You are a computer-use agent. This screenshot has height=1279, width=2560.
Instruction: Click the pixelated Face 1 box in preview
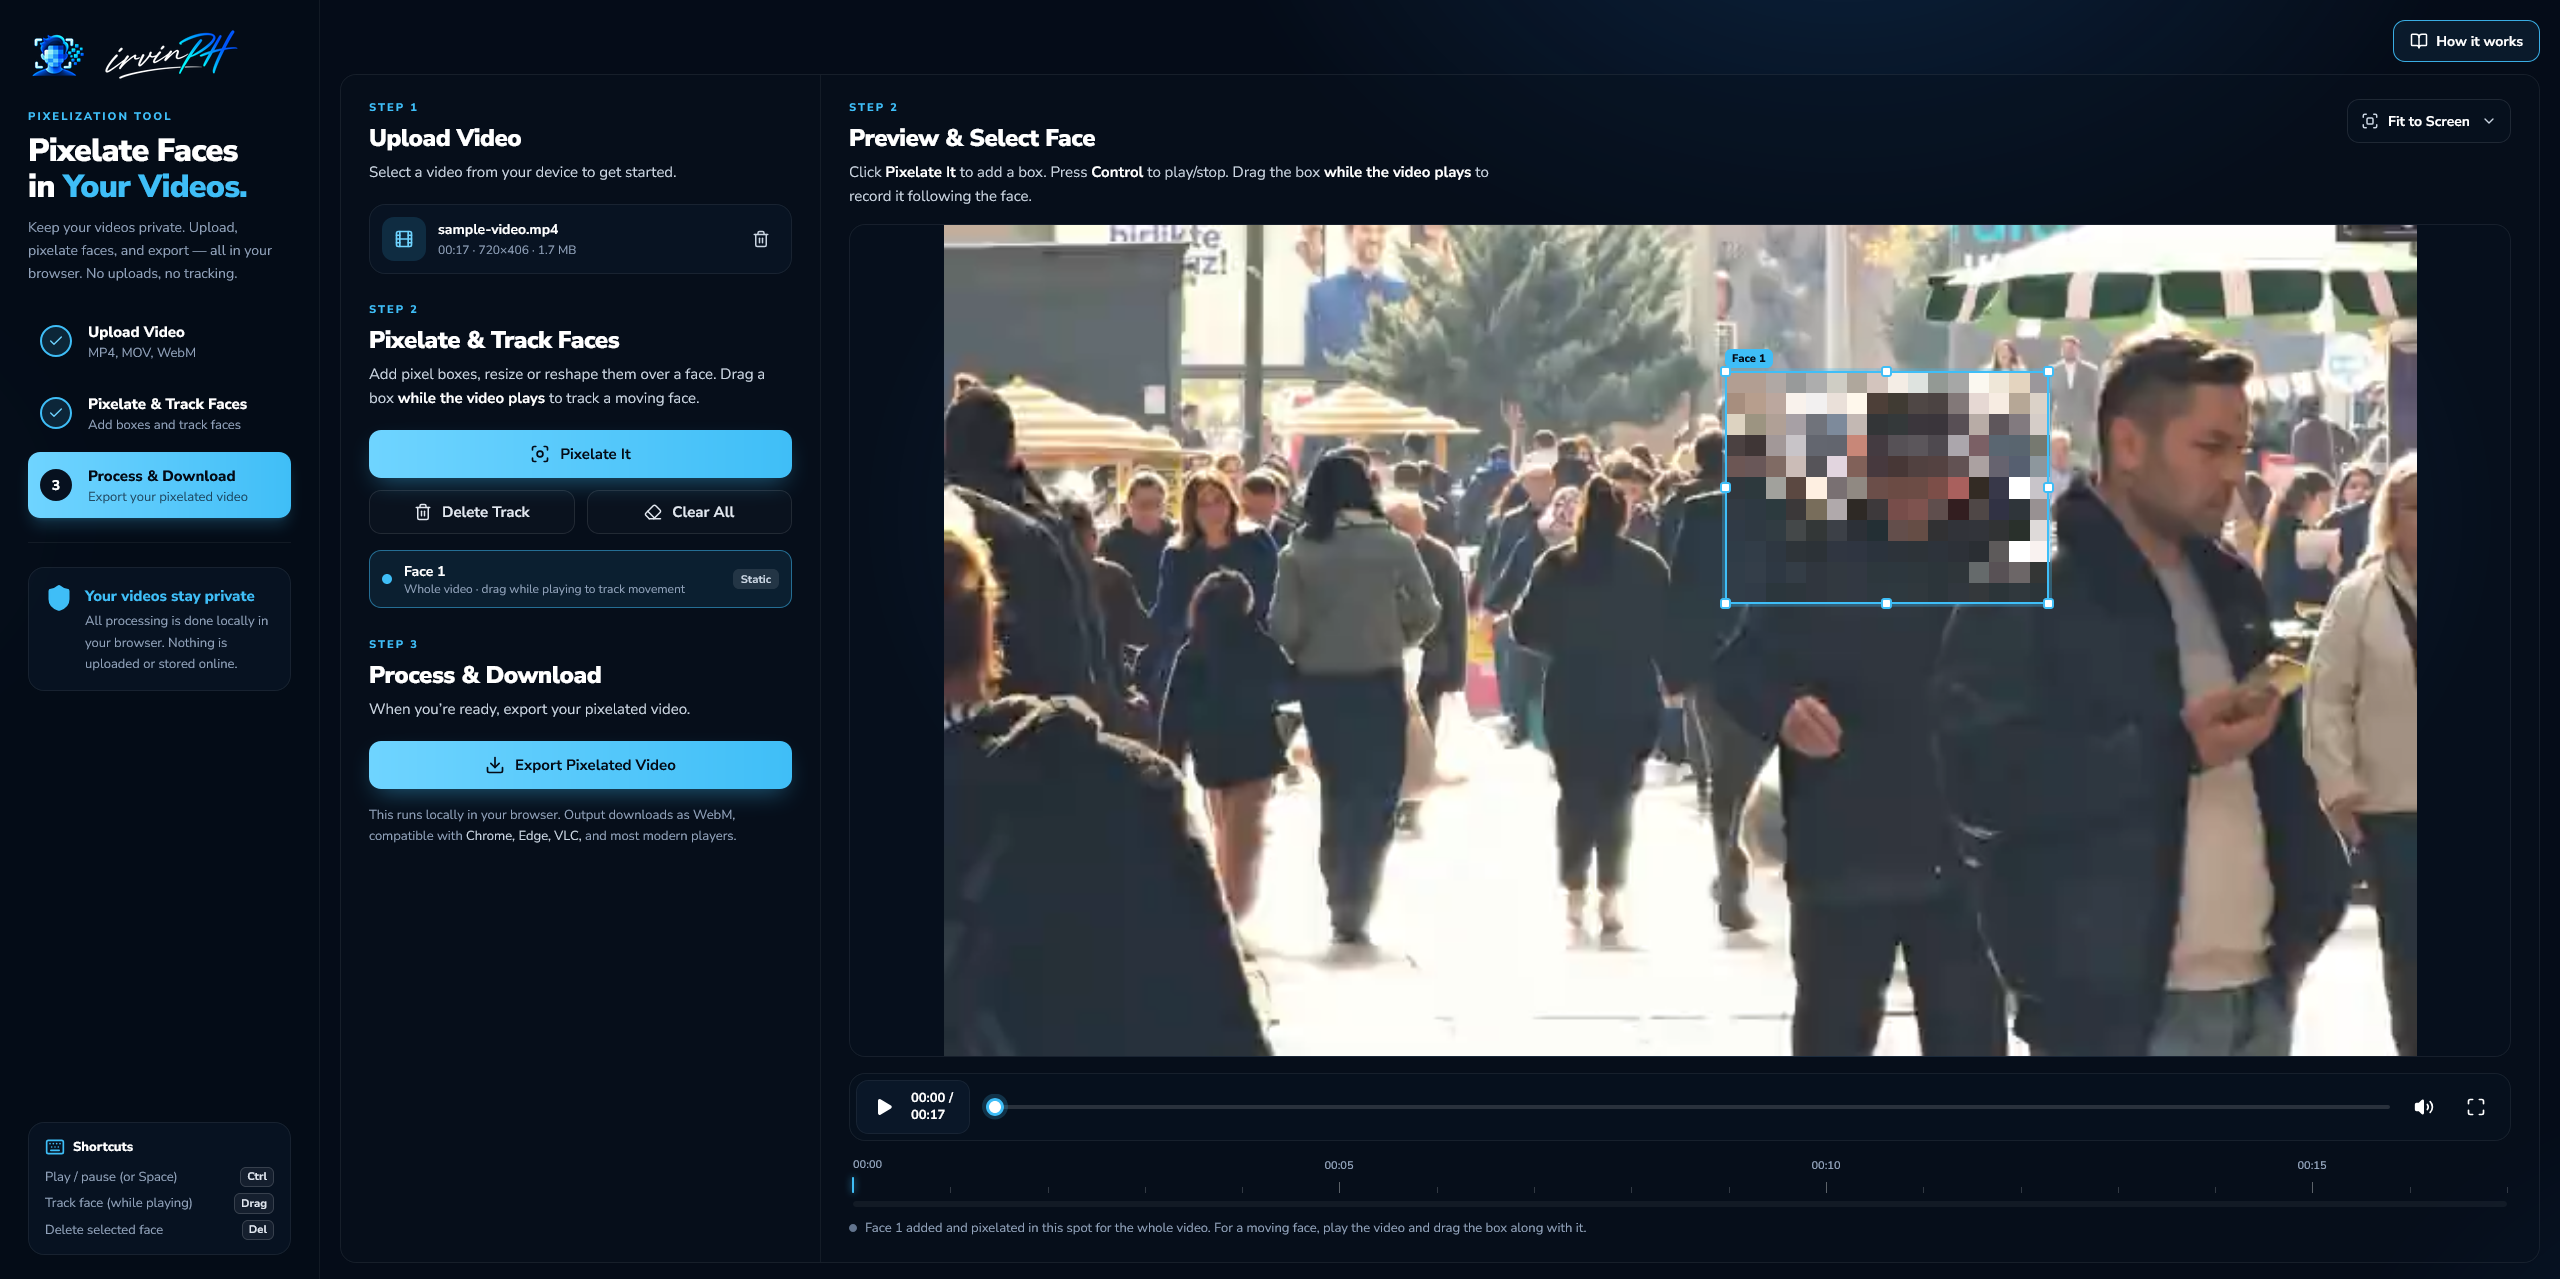click(x=1887, y=488)
